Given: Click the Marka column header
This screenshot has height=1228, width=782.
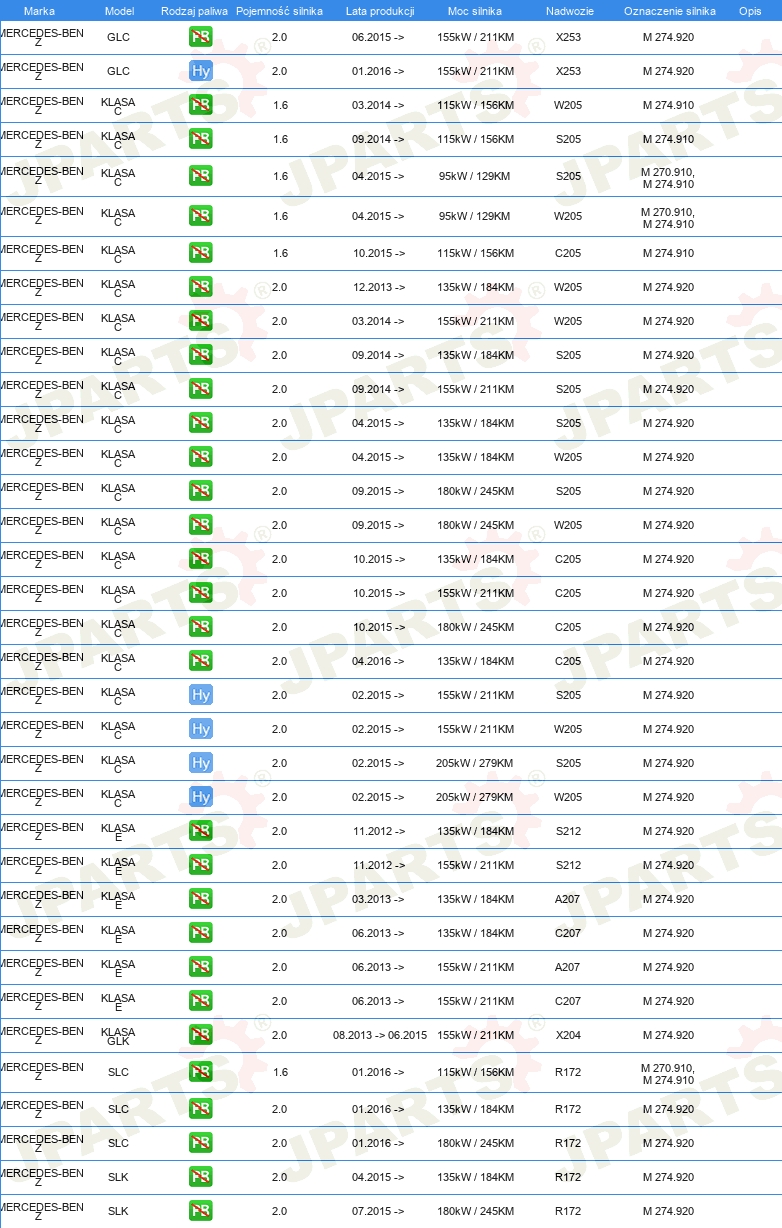Looking at the screenshot, I should 39,11.
